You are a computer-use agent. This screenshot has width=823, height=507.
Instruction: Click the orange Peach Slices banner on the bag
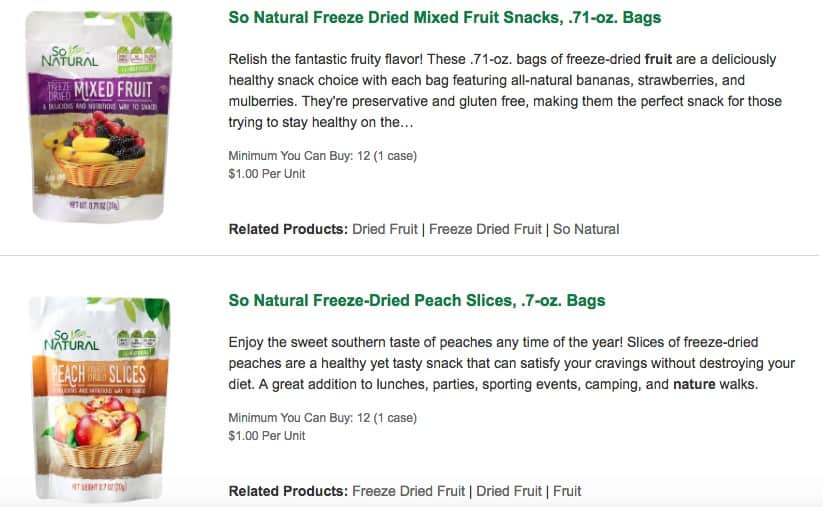click(x=100, y=376)
